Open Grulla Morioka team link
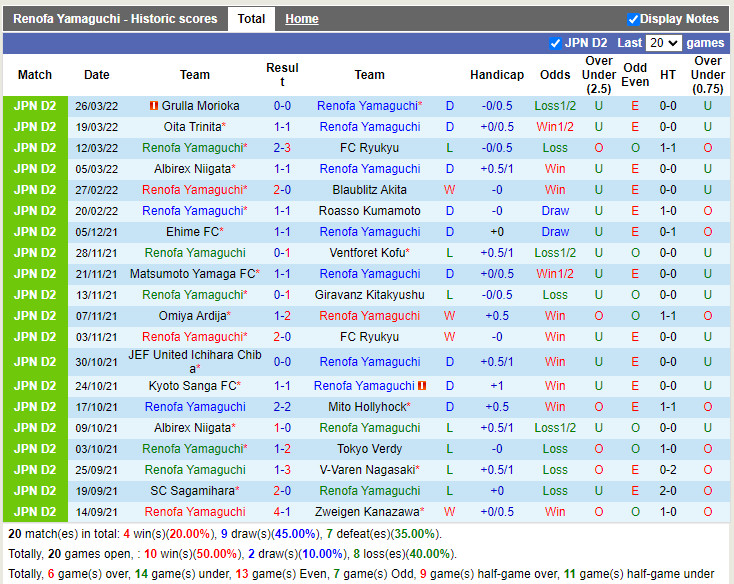734x584 pixels. (201, 106)
